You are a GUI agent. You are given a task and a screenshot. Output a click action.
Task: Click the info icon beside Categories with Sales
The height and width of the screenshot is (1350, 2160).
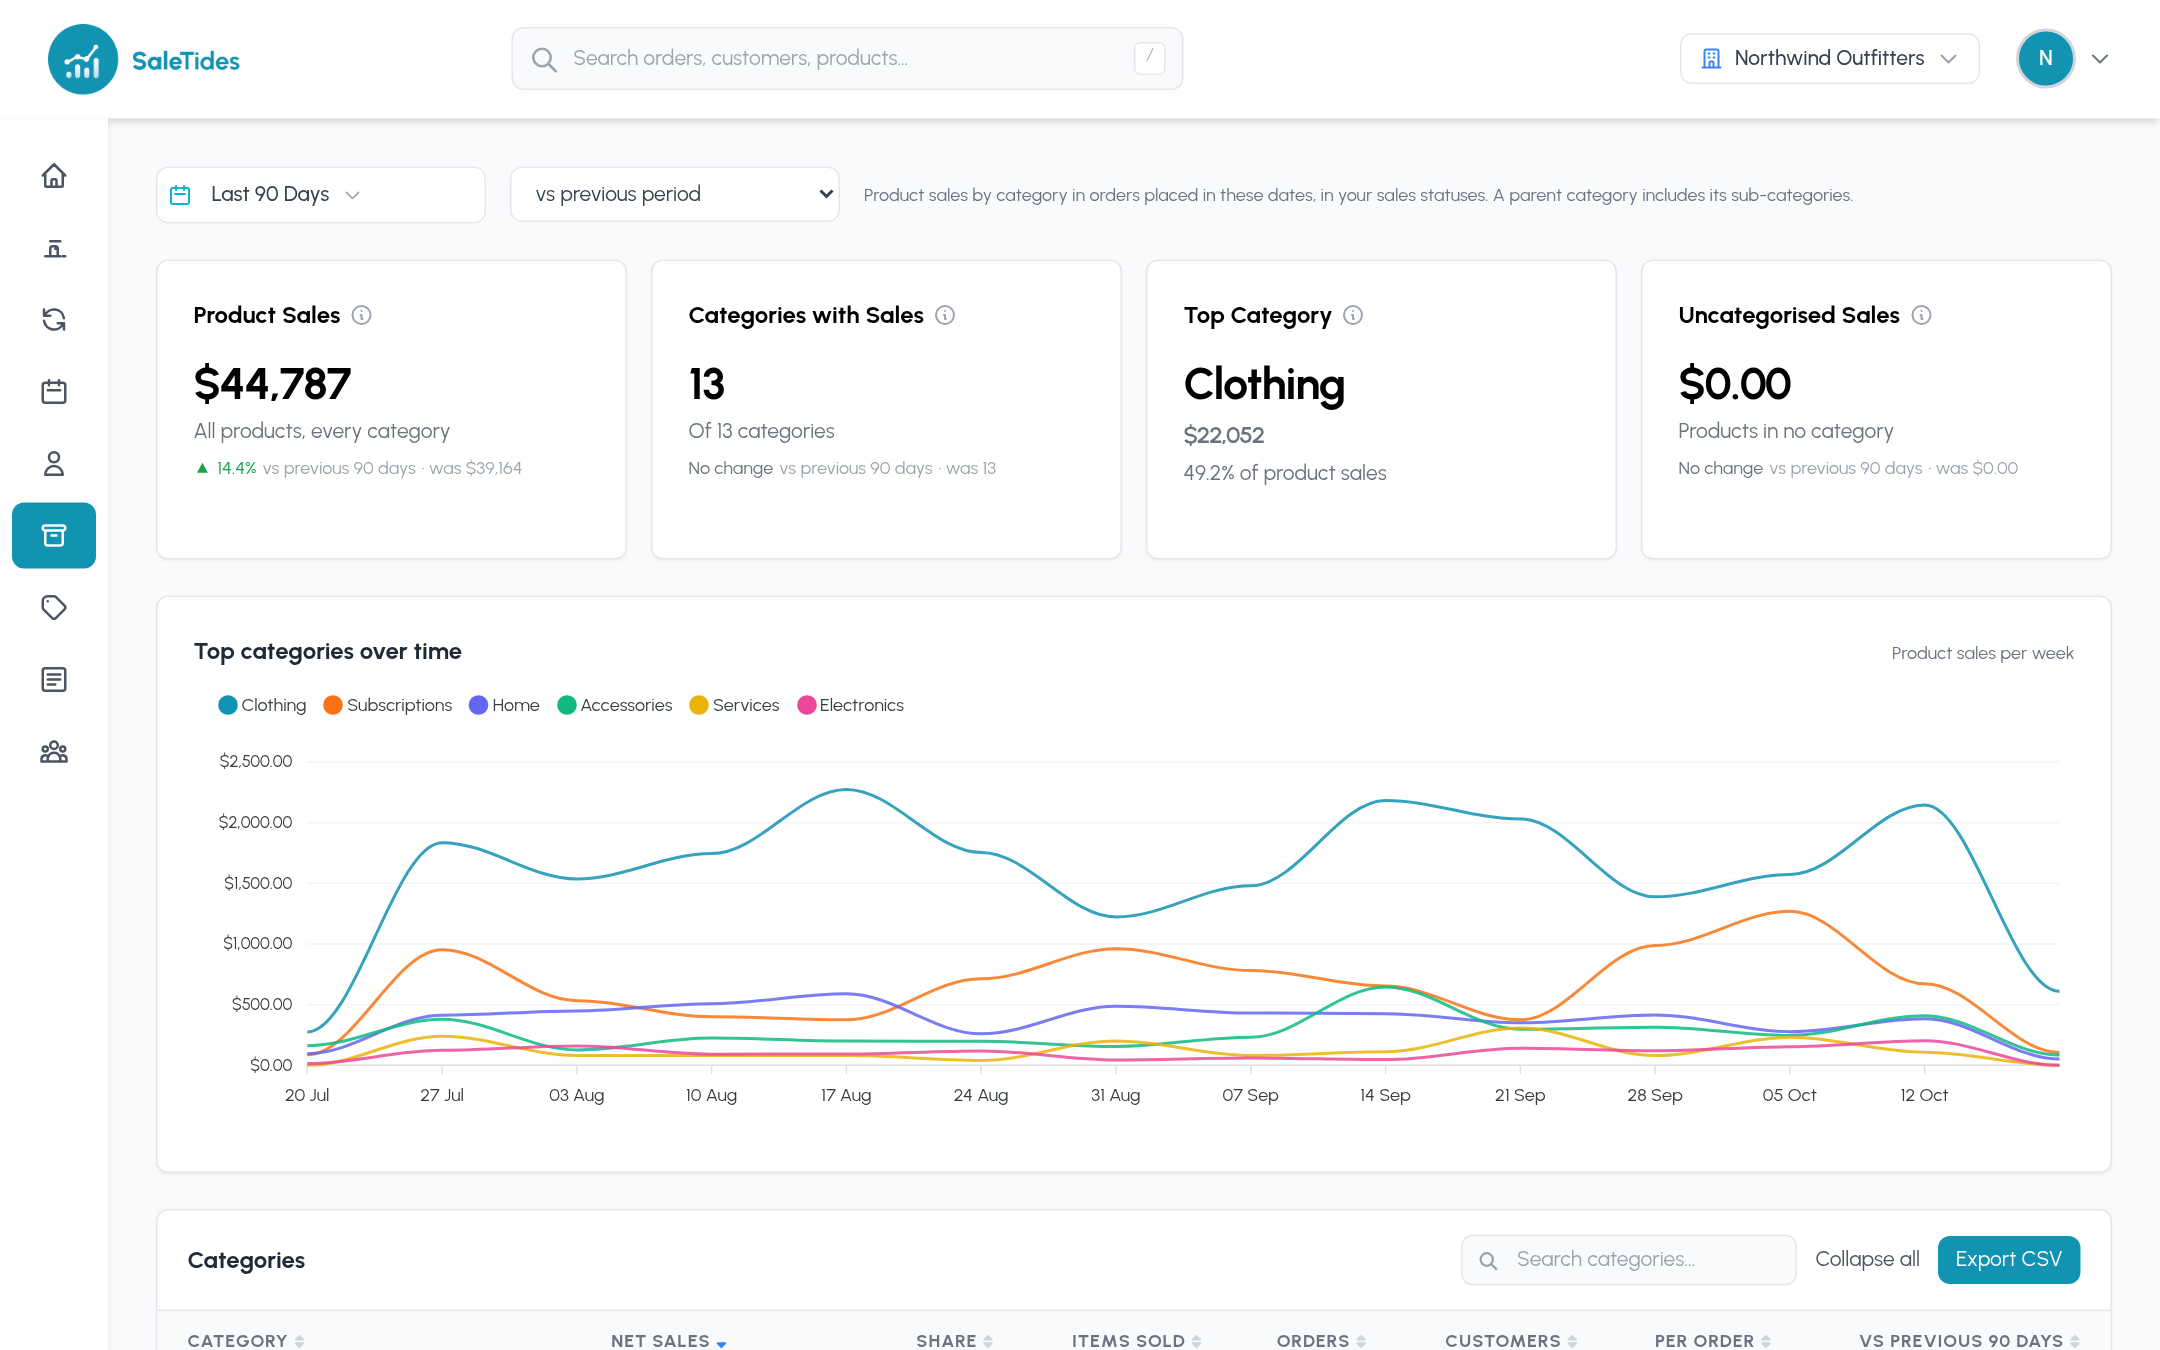[x=945, y=315]
